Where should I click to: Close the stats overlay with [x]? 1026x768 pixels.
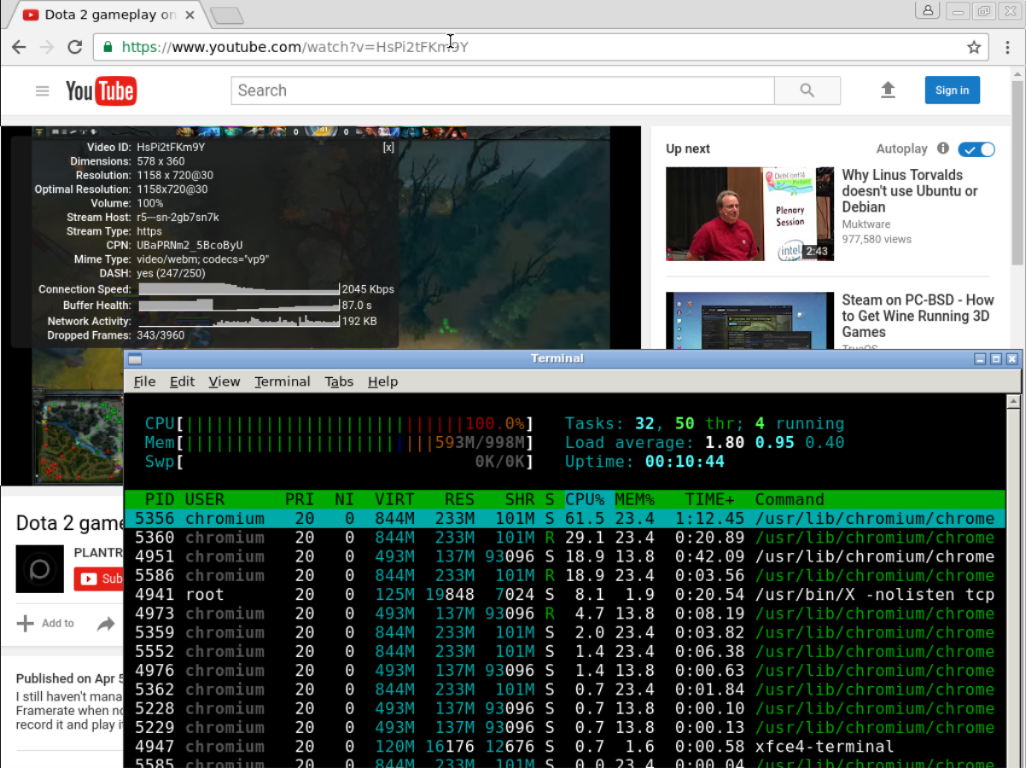click(x=389, y=147)
